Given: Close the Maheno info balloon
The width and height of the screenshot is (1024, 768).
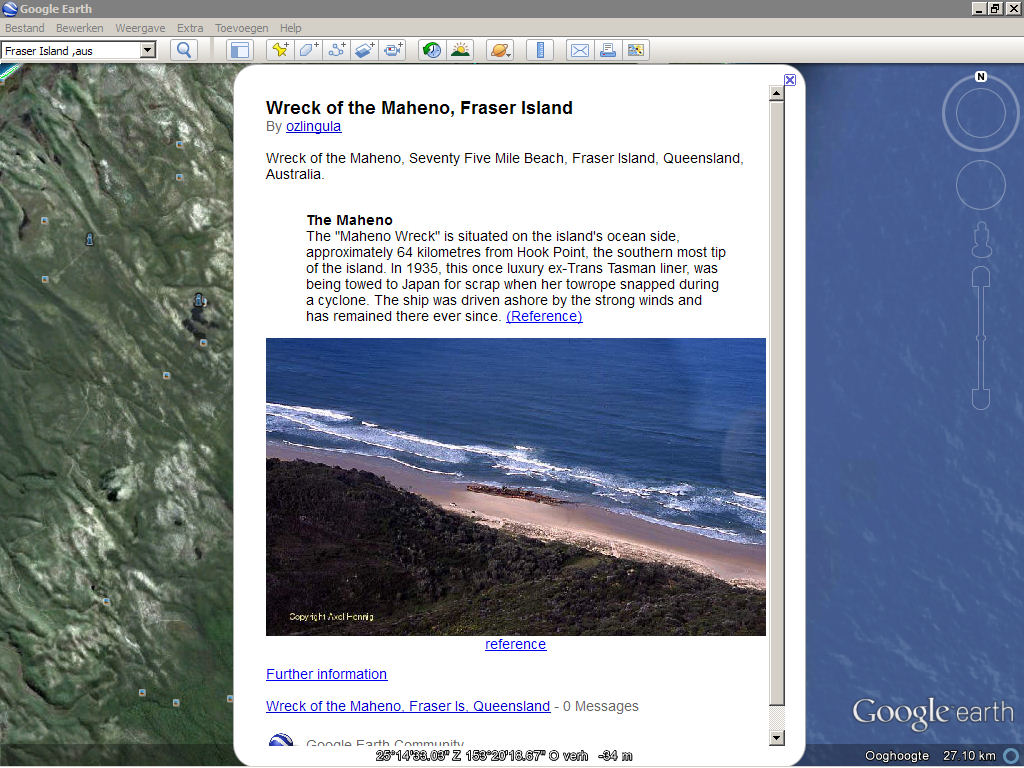Looking at the screenshot, I should pyautogui.click(x=790, y=80).
